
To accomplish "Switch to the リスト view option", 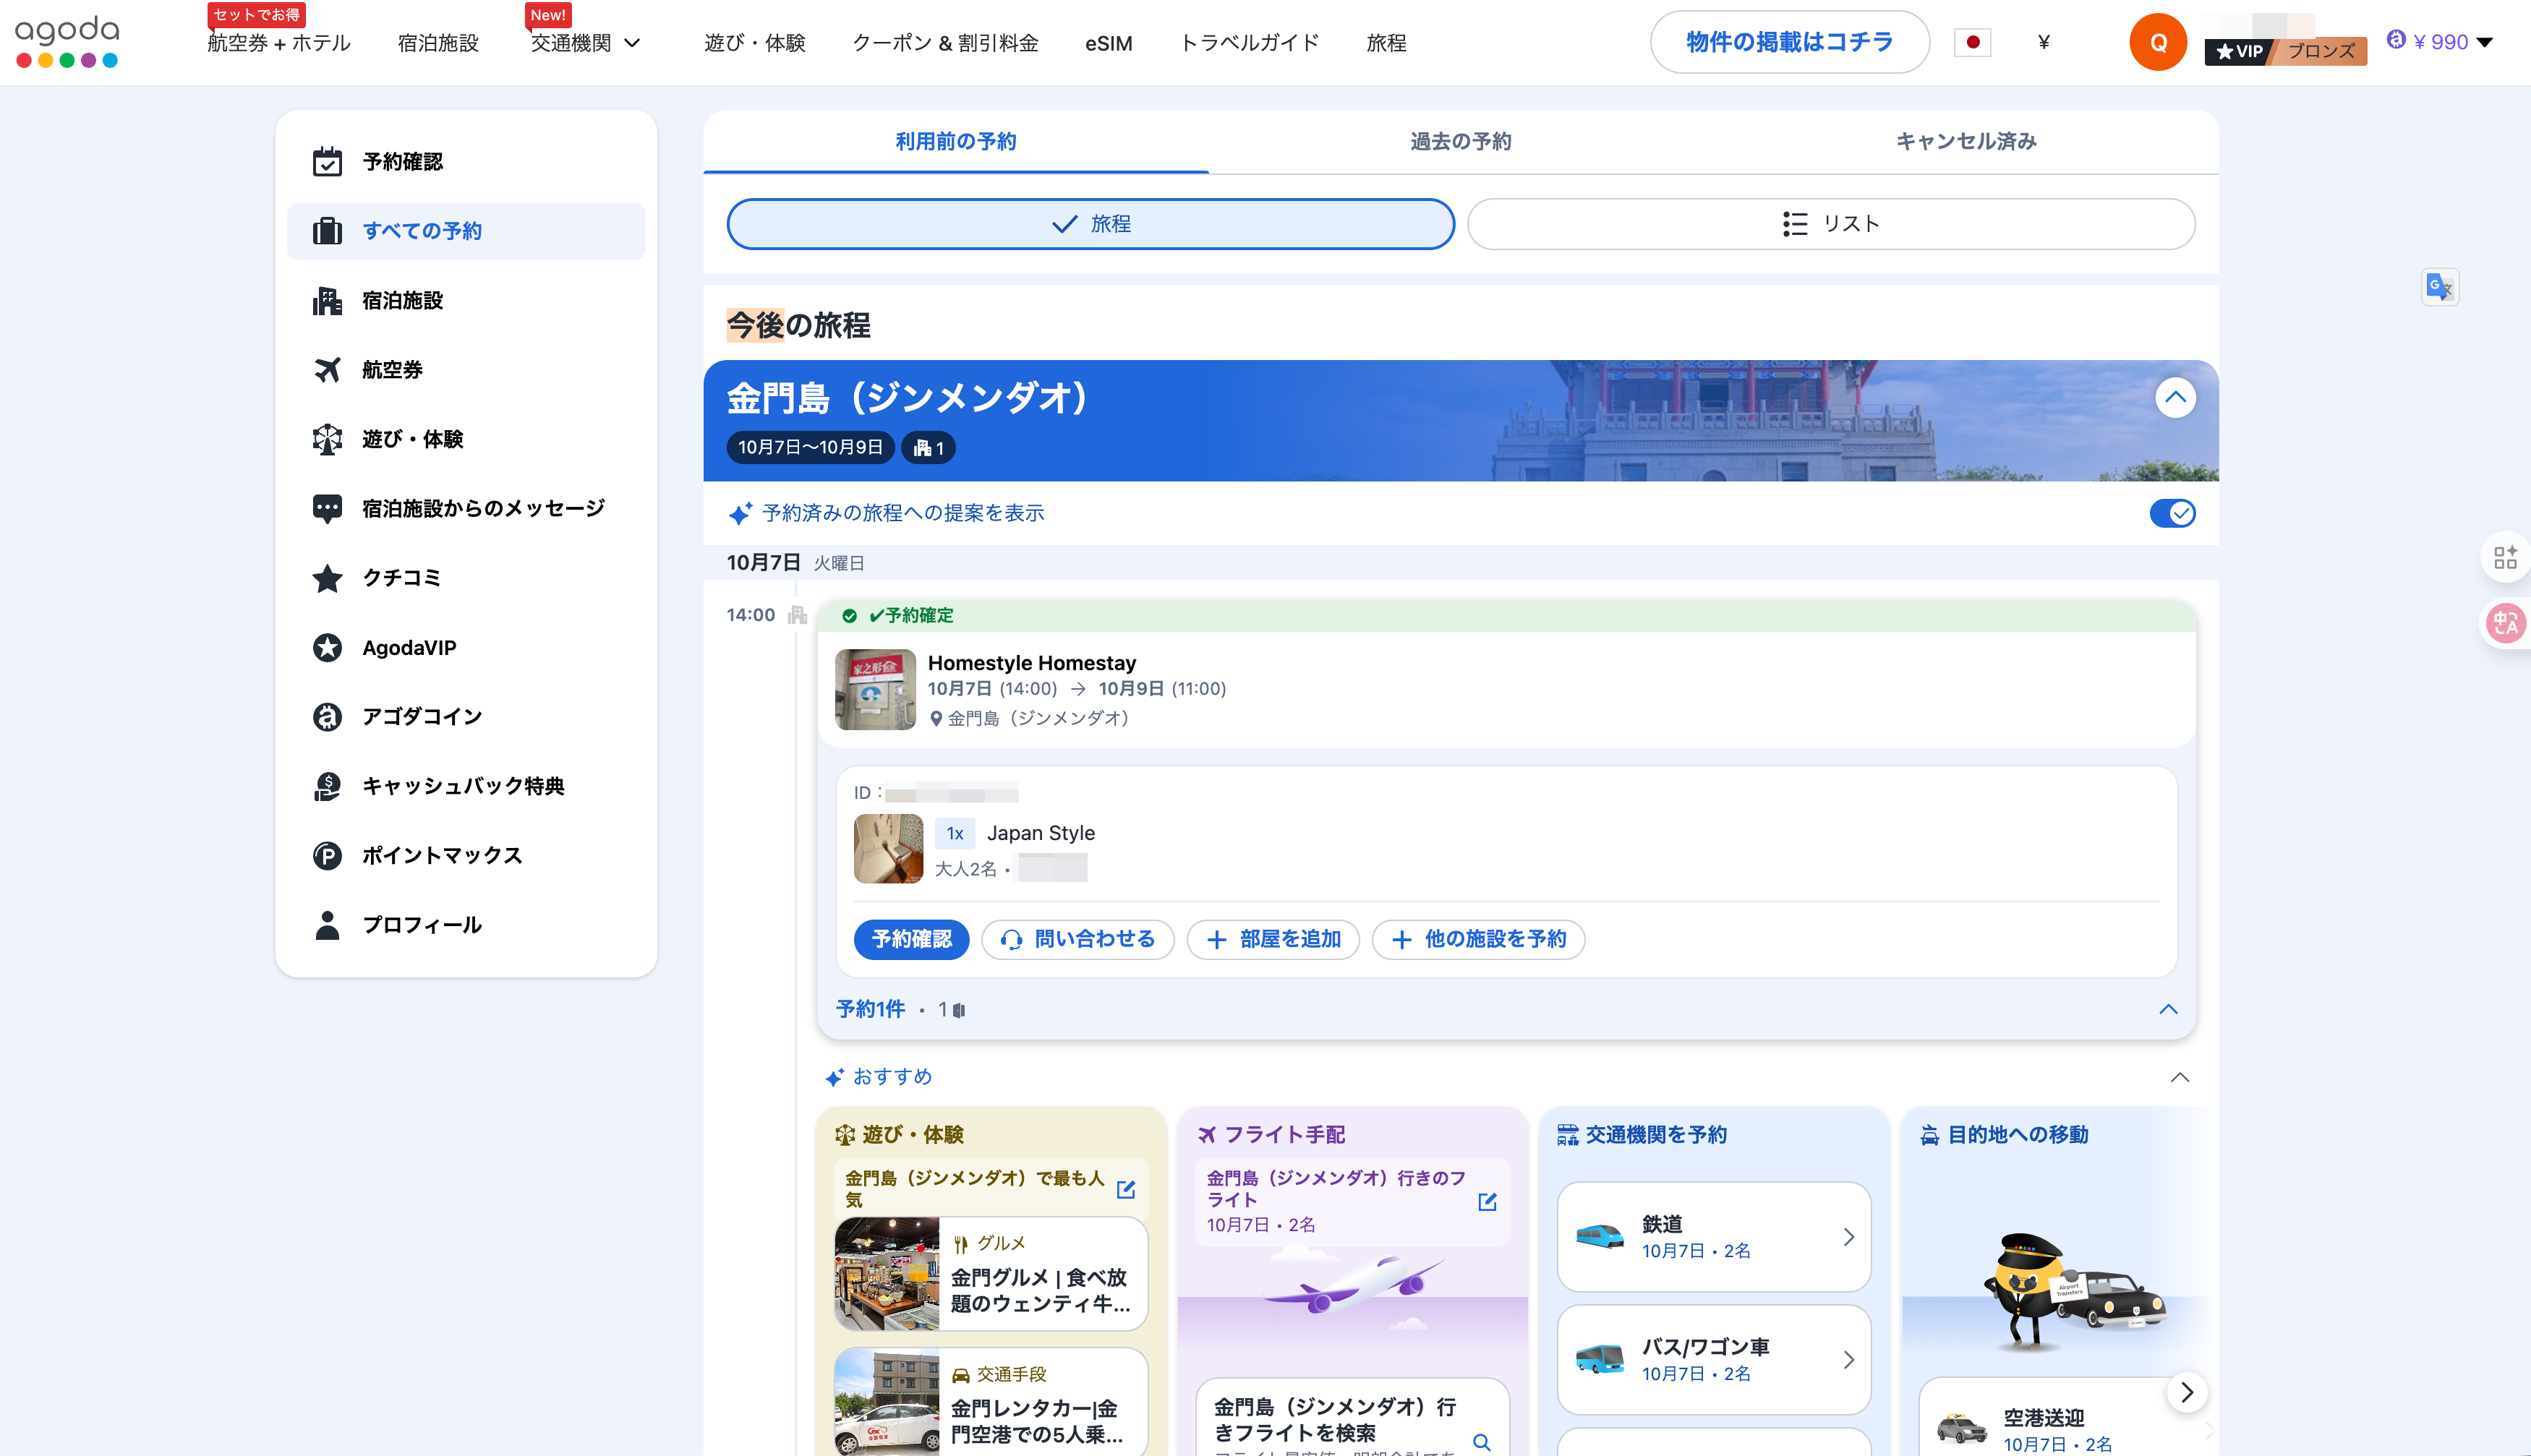I will (1830, 224).
